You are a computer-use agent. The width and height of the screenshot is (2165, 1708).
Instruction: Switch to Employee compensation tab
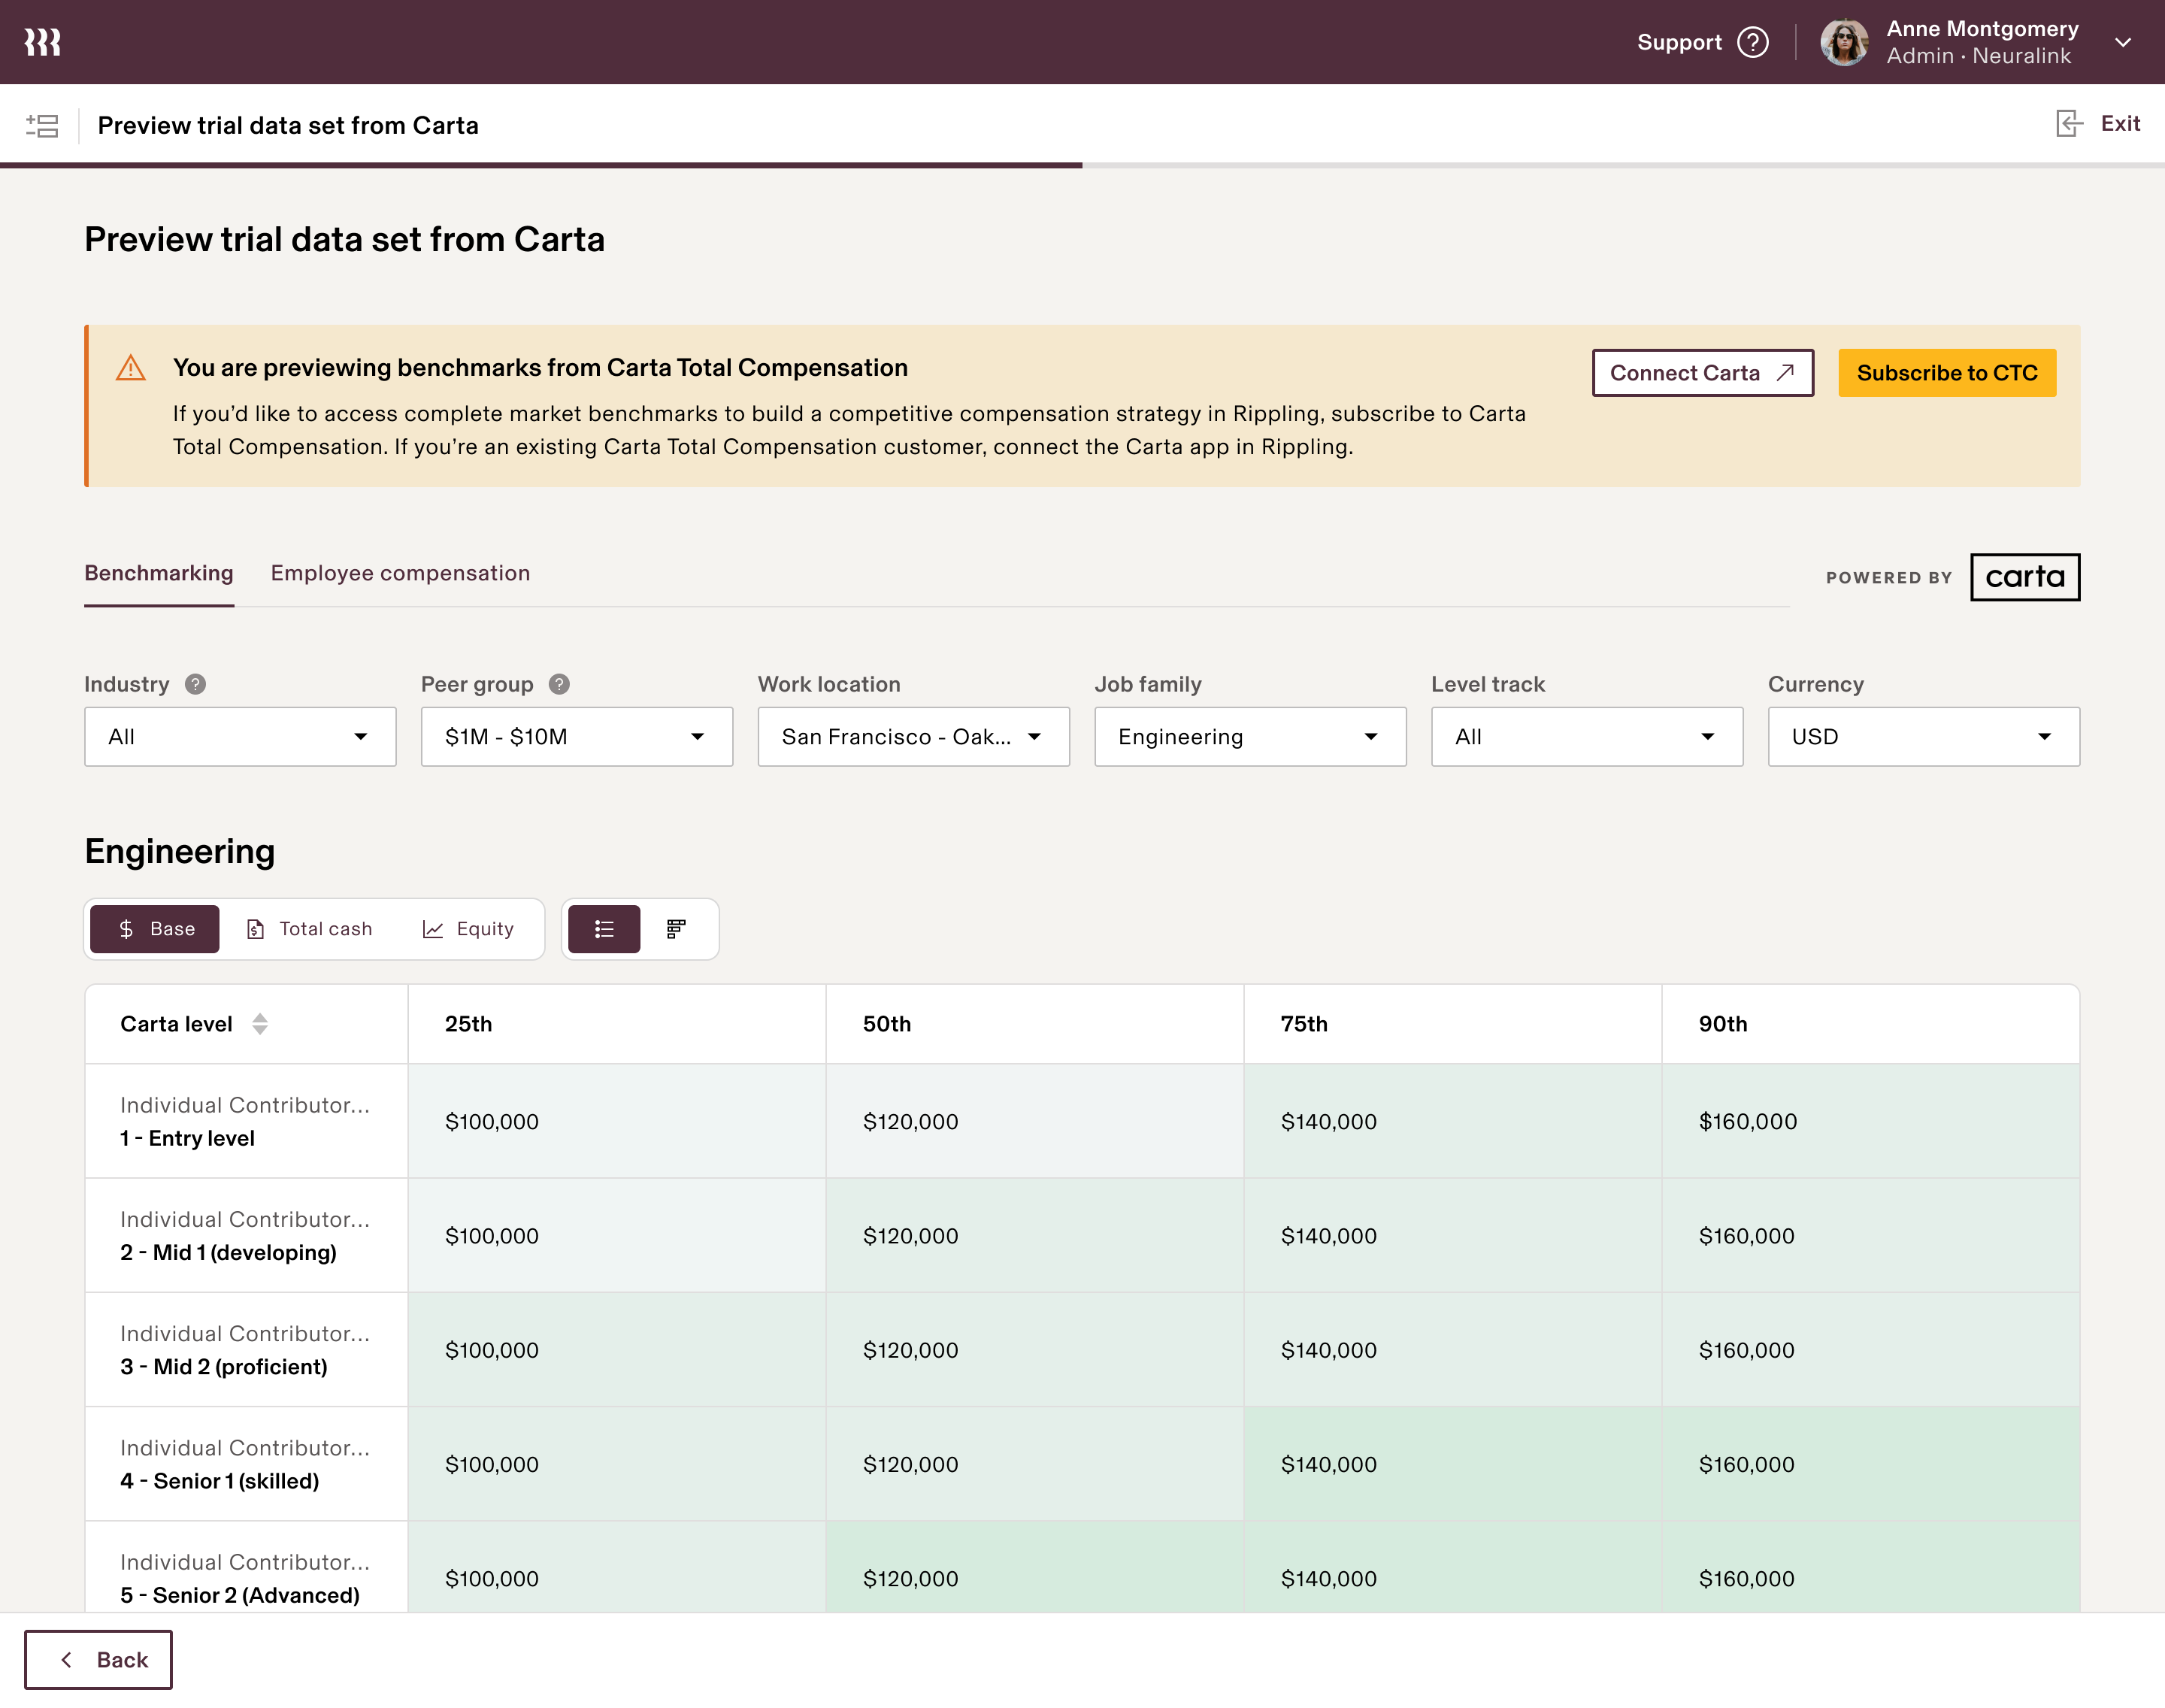point(400,573)
